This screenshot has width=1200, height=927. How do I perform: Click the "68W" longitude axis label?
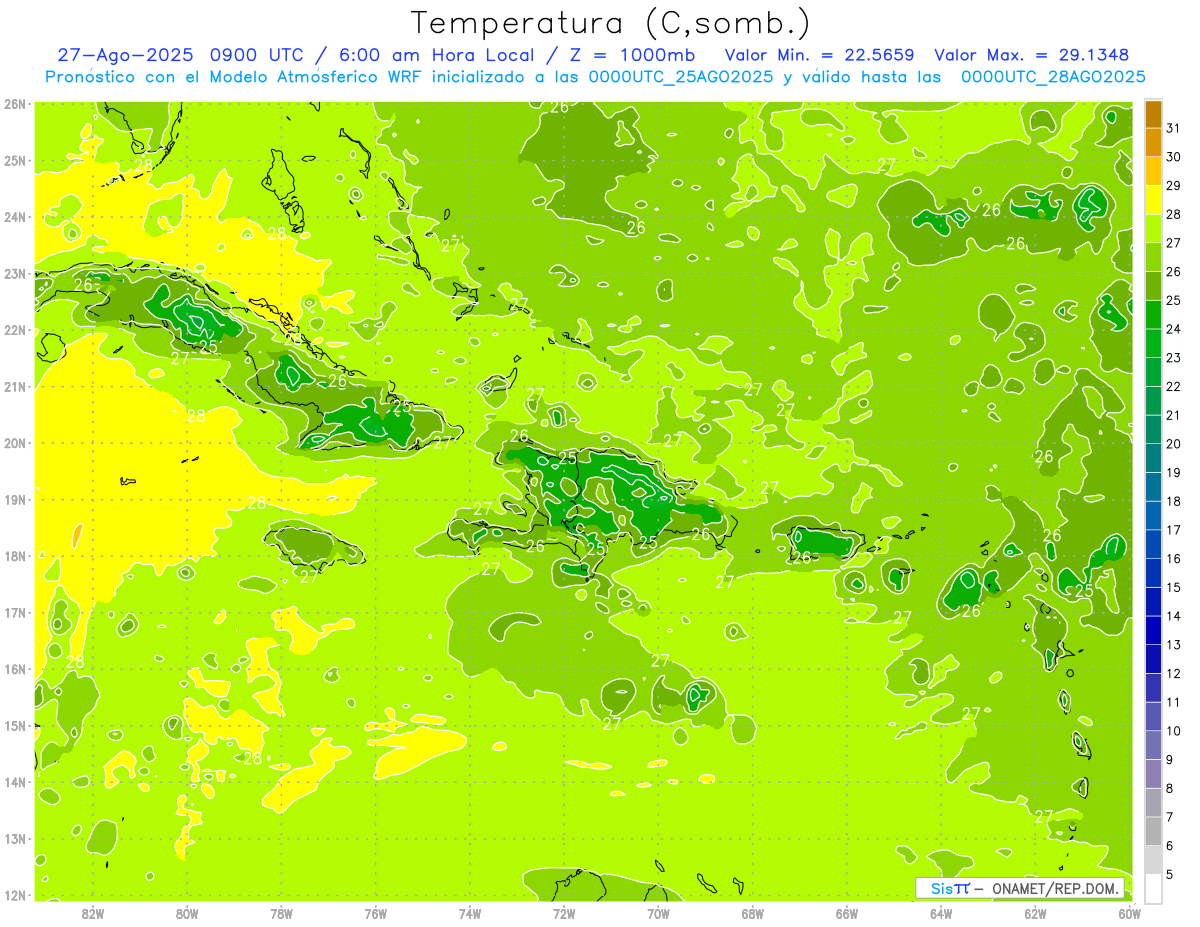(x=753, y=913)
